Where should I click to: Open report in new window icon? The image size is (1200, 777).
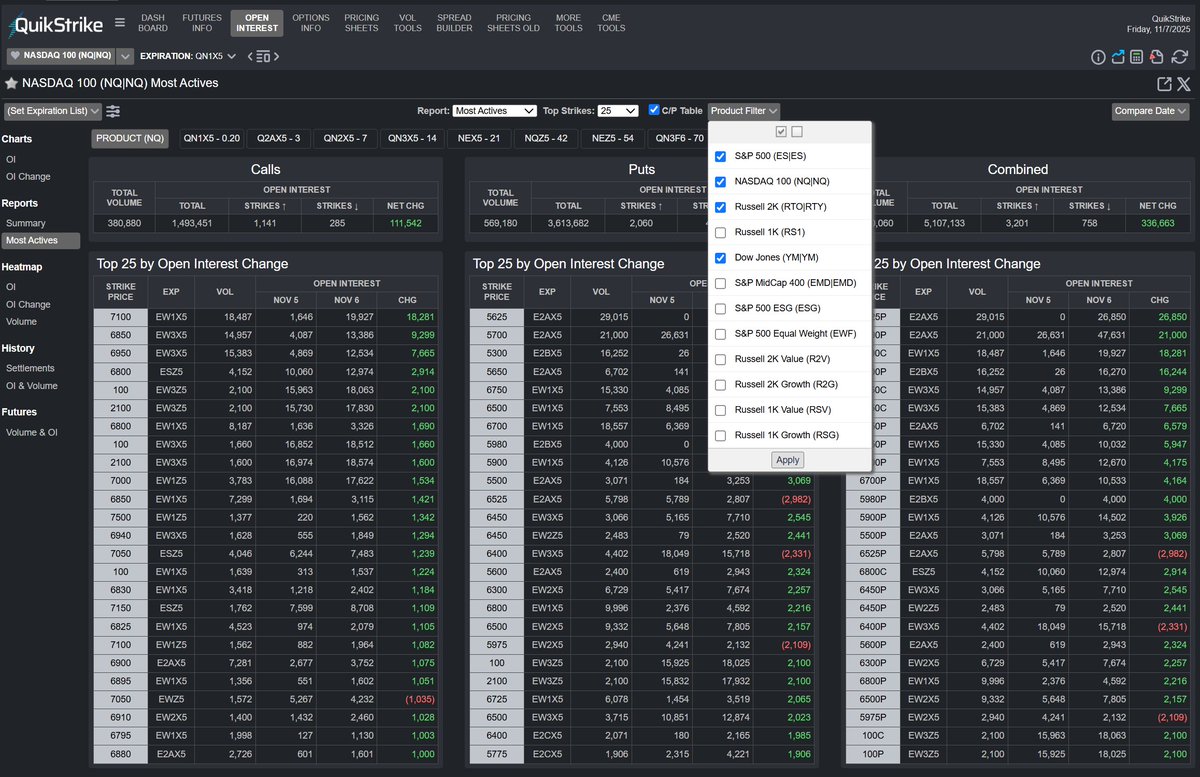[1164, 84]
